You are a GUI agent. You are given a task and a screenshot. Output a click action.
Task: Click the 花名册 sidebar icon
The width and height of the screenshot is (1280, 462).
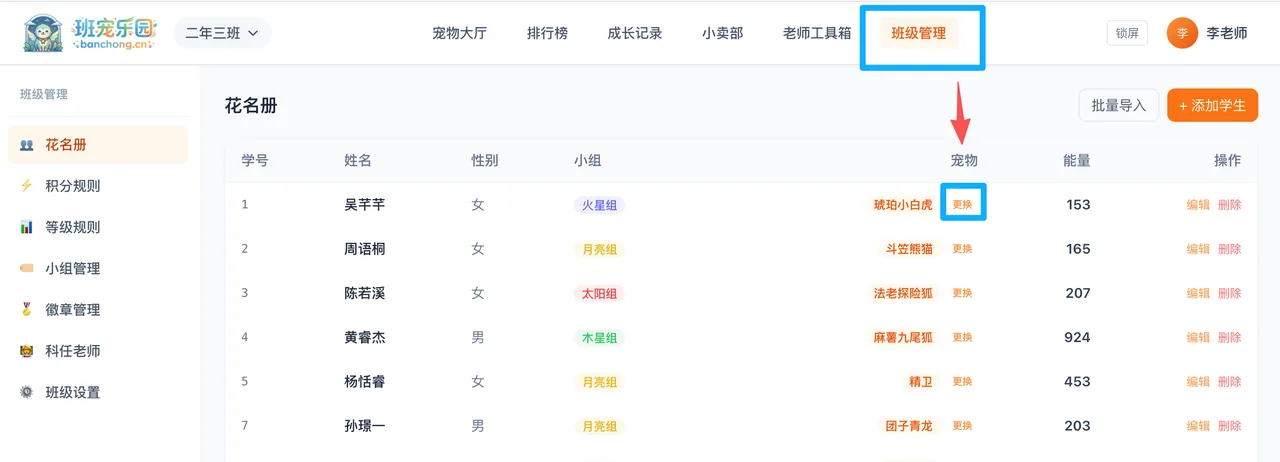pos(27,145)
